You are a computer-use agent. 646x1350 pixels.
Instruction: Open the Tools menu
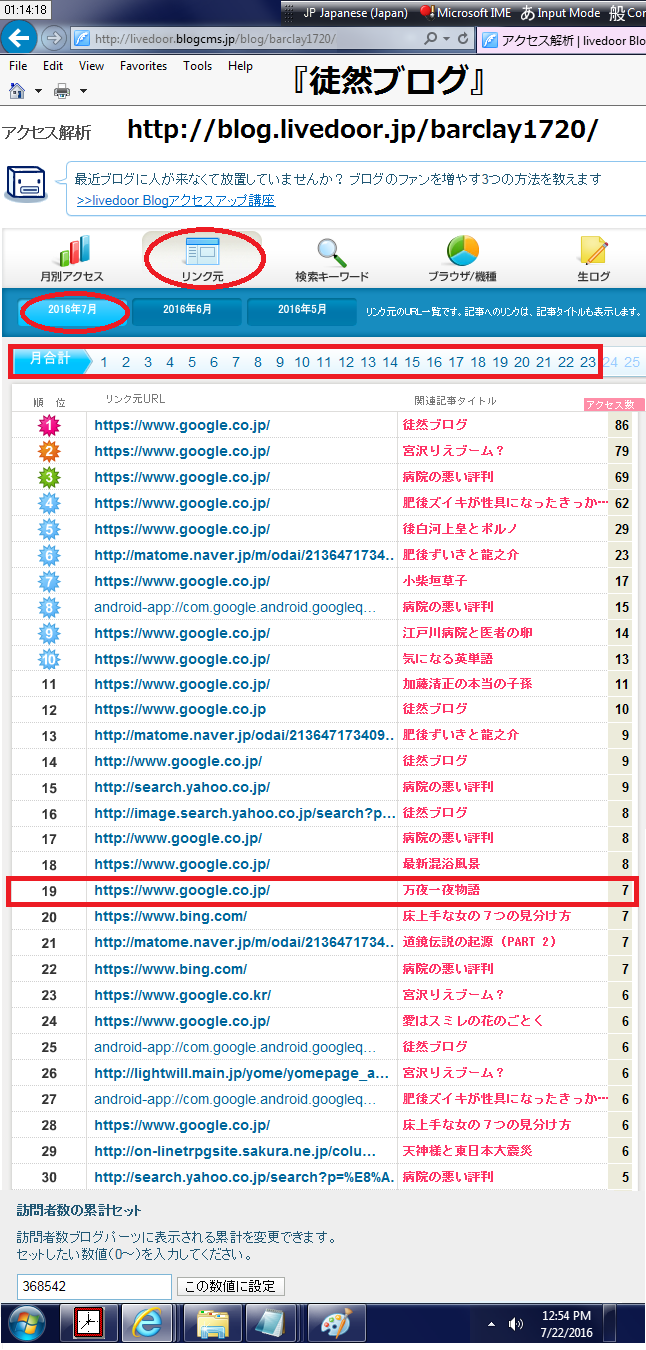point(197,66)
